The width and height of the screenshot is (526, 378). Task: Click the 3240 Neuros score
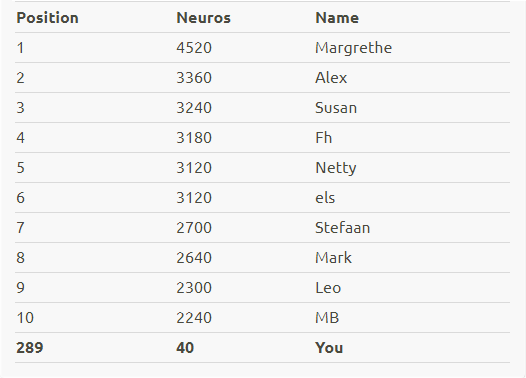pos(194,108)
